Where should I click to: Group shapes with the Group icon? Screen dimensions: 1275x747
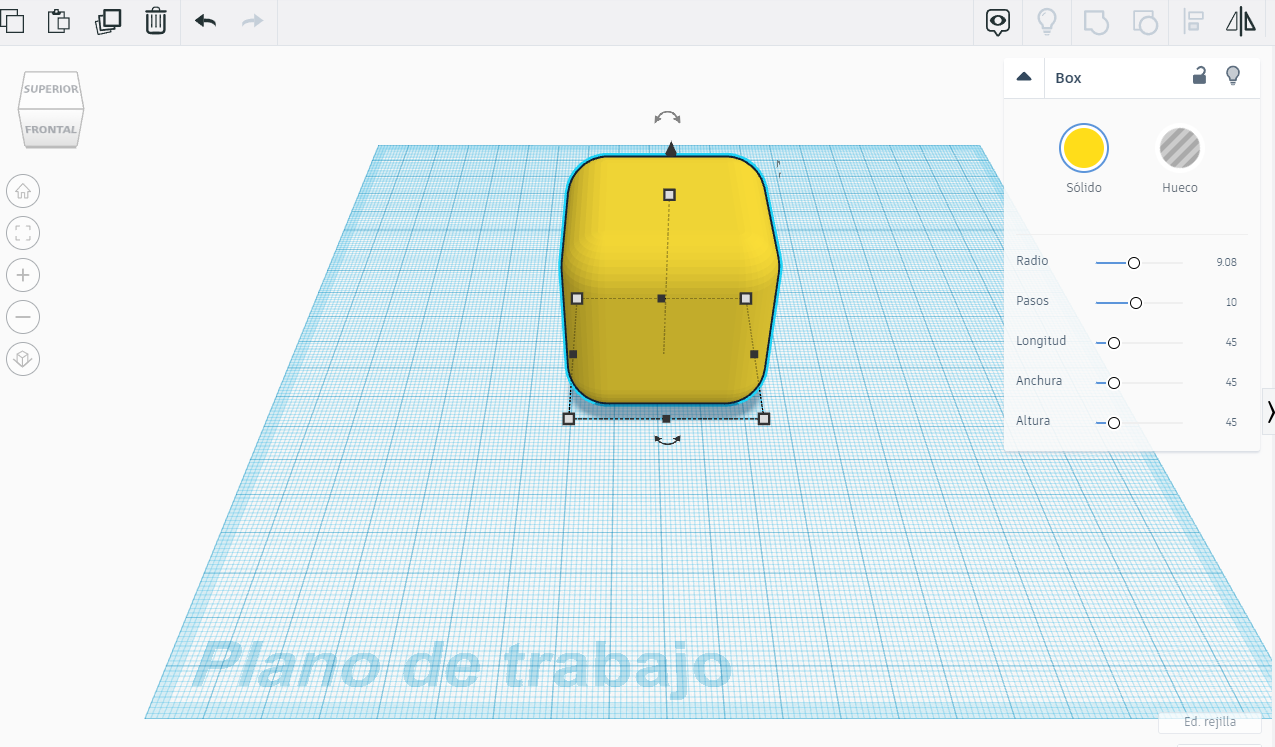point(1095,22)
